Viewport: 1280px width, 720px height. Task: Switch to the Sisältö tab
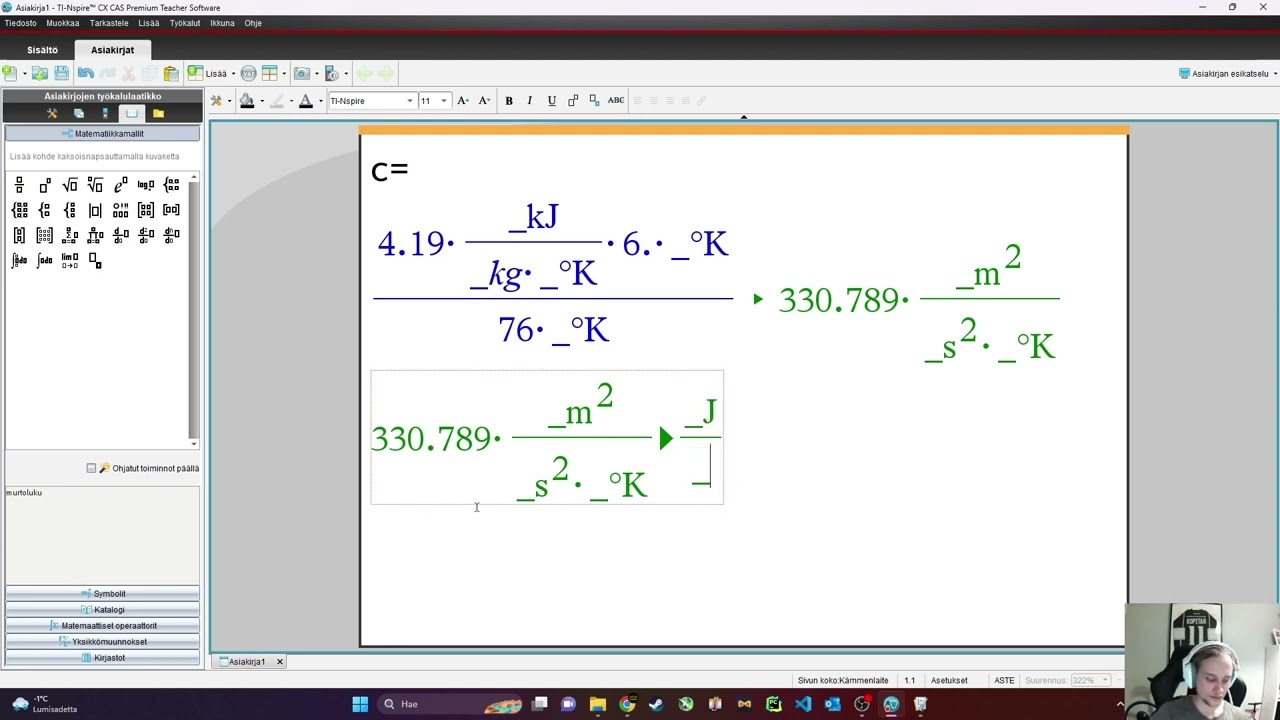(42, 50)
